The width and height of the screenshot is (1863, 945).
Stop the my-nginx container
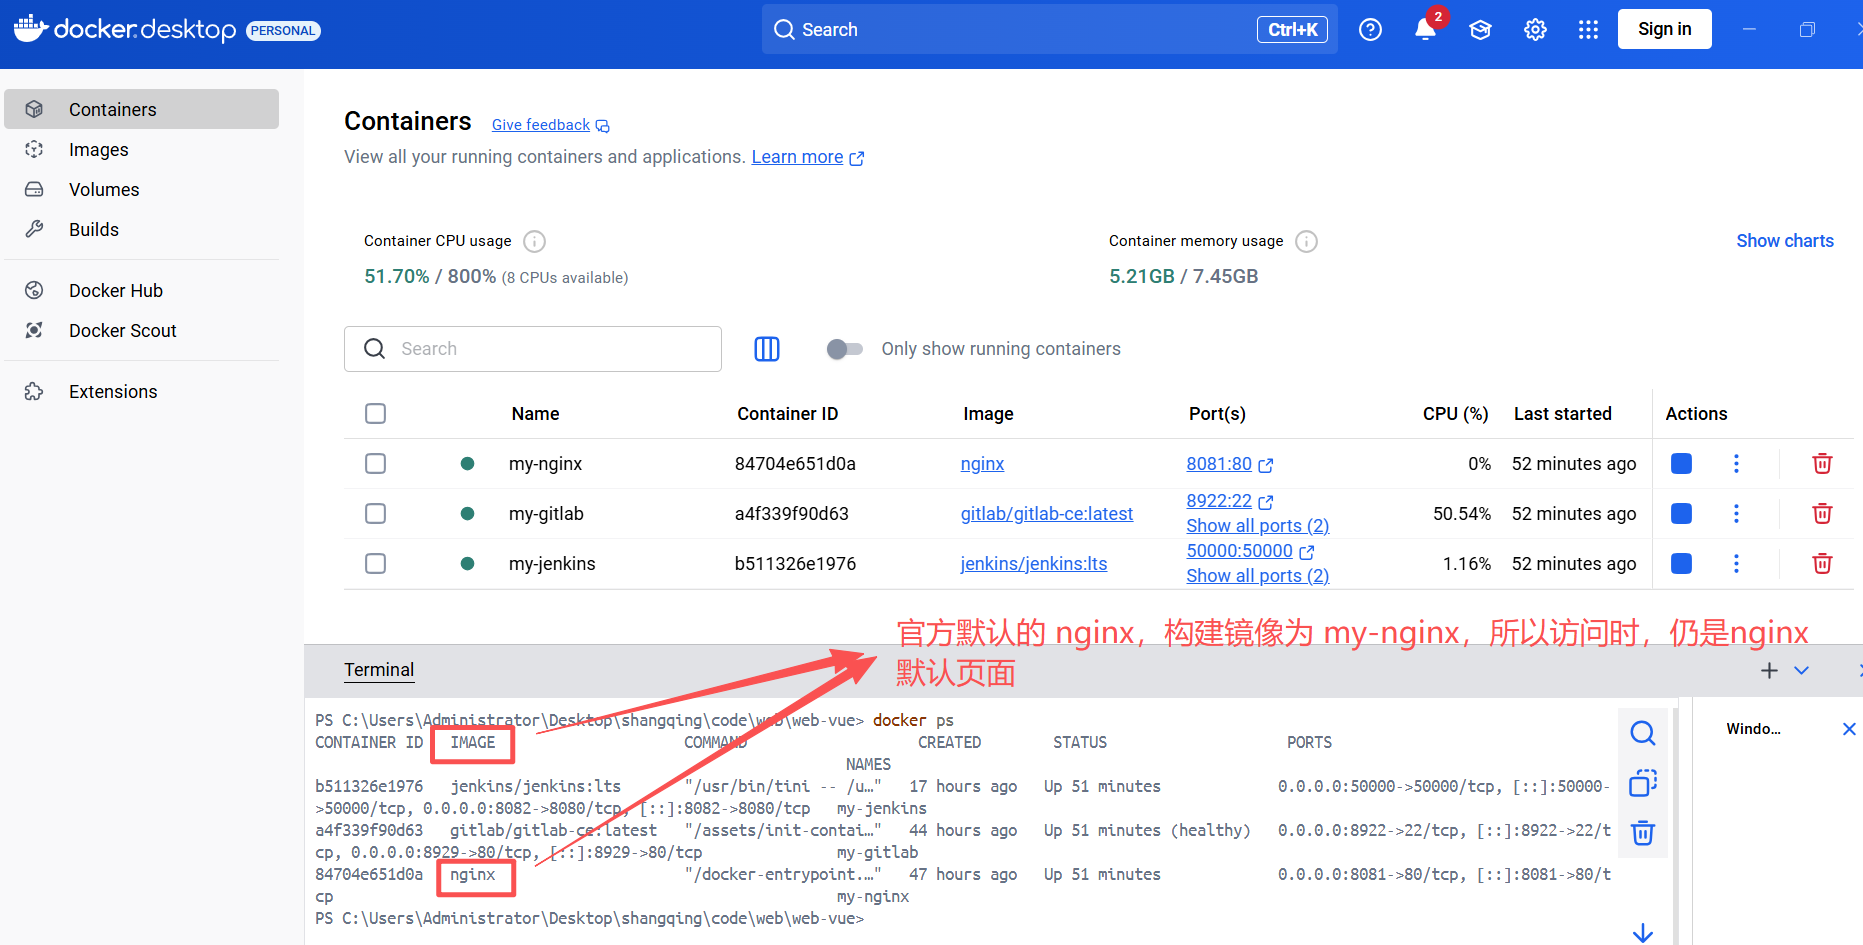click(x=1682, y=464)
